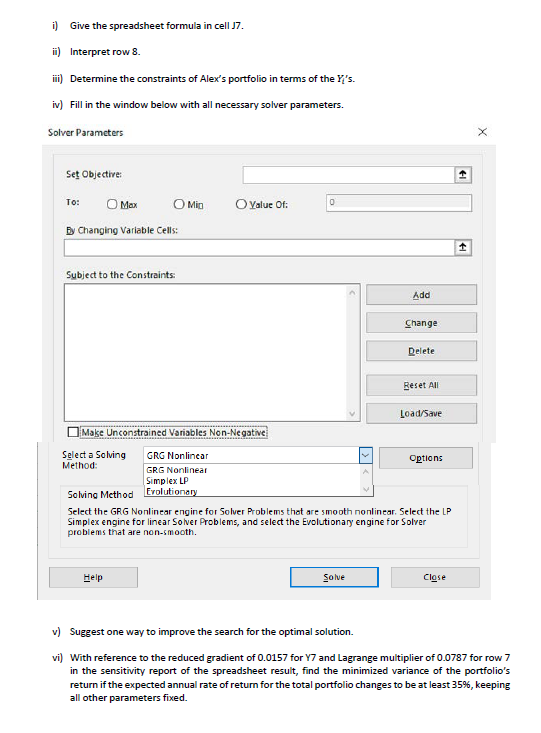Screen dimensions: 541x733
Task: Open the Select a Solving Method dropdown arrow
Action: click(x=366, y=455)
